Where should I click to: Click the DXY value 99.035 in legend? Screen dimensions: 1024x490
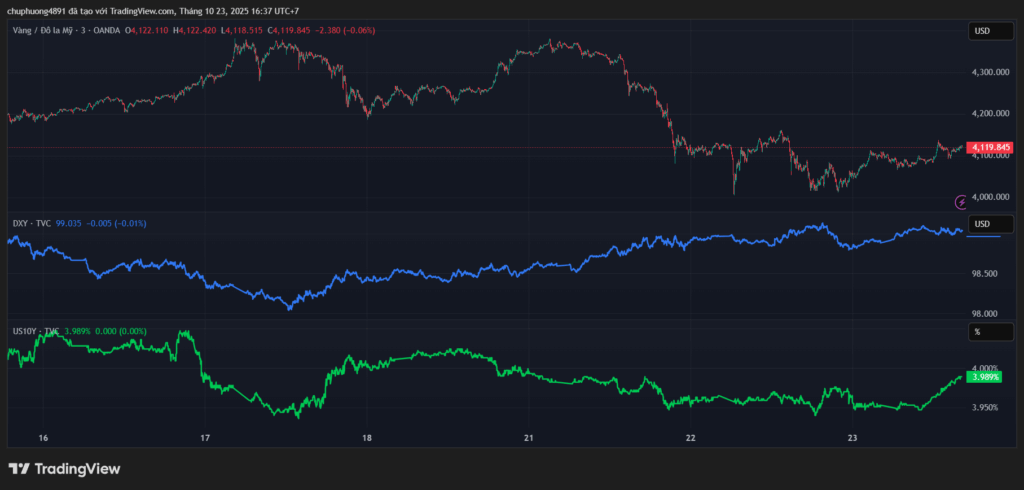point(71,223)
